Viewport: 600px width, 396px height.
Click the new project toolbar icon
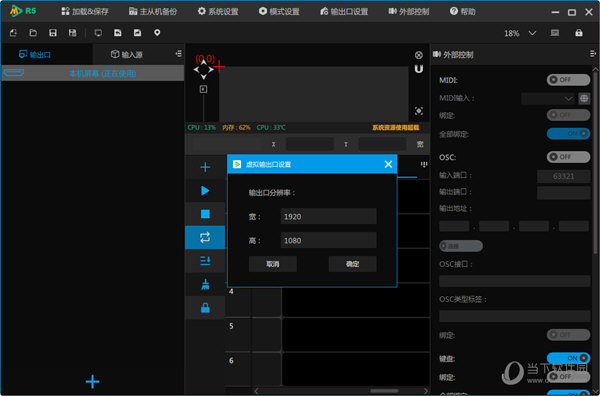coord(13,33)
